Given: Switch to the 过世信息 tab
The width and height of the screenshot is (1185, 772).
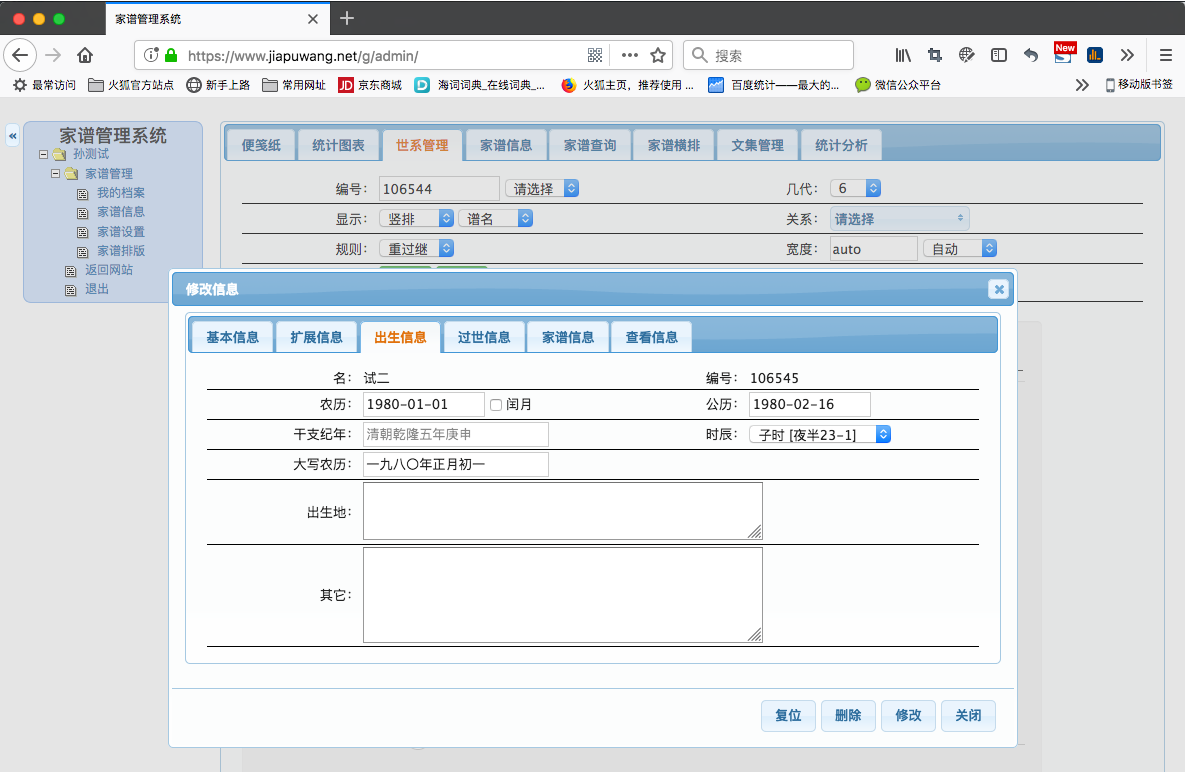Looking at the screenshot, I should (484, 337).
